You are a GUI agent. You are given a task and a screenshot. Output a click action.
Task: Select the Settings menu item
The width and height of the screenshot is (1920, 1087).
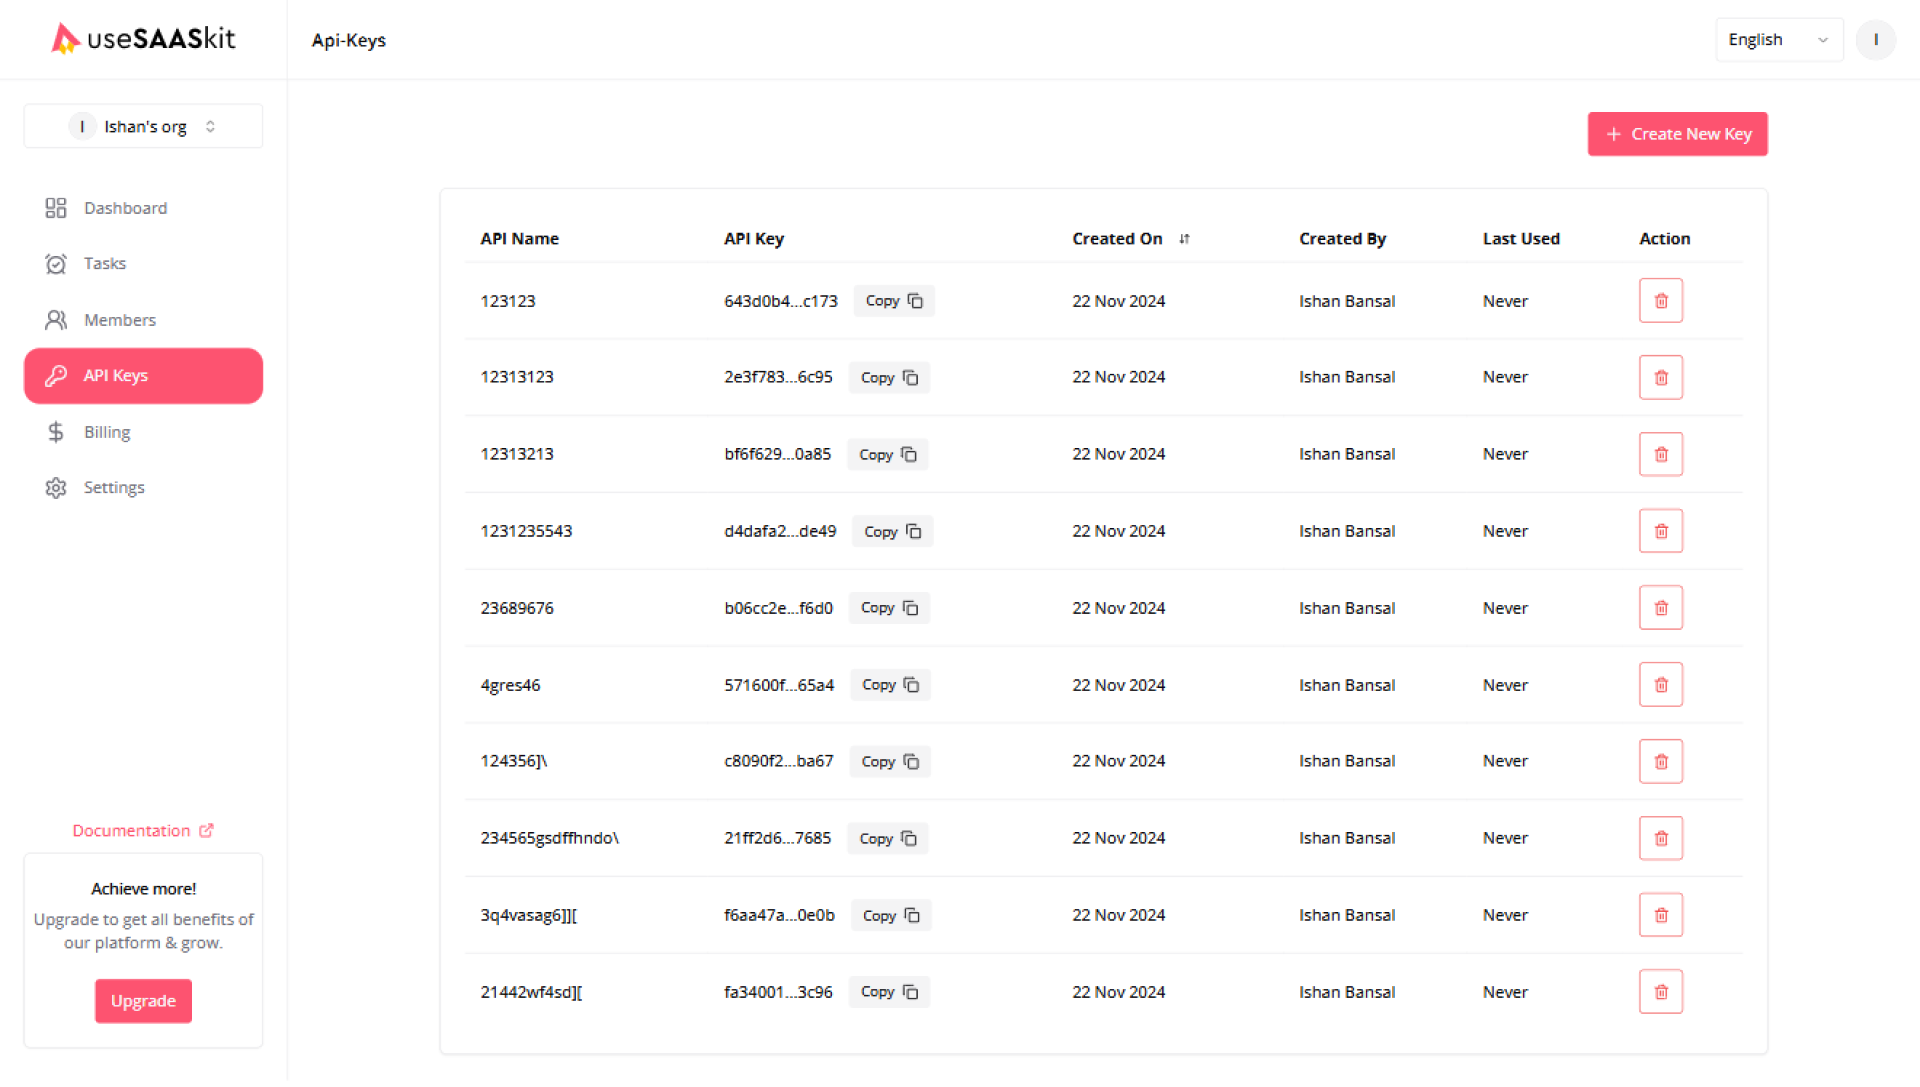113,487
